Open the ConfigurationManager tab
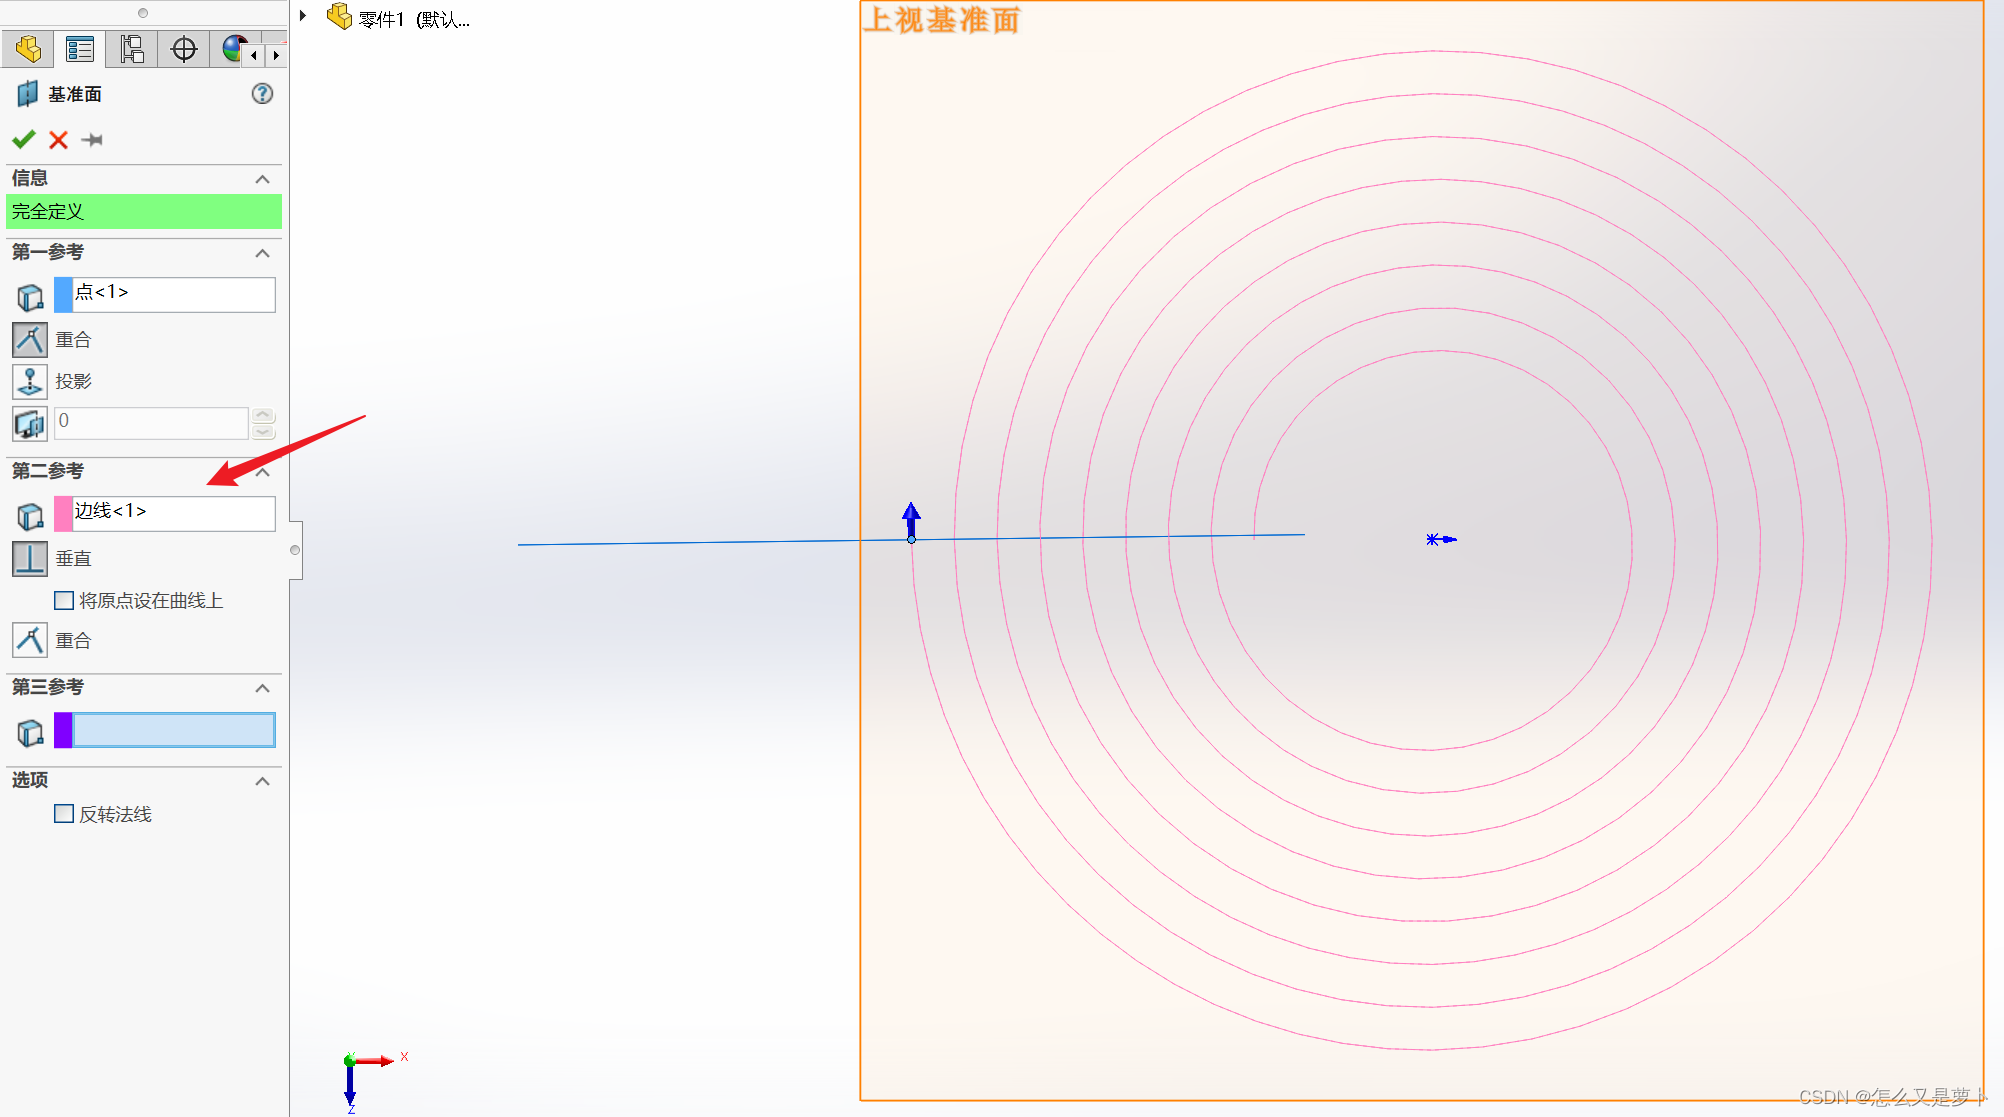Image resolution: width=2004 pixels, height=1117 pixels. point(131,49)
